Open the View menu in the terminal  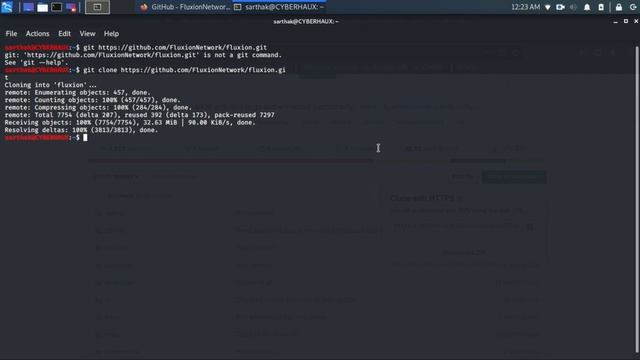87,33
